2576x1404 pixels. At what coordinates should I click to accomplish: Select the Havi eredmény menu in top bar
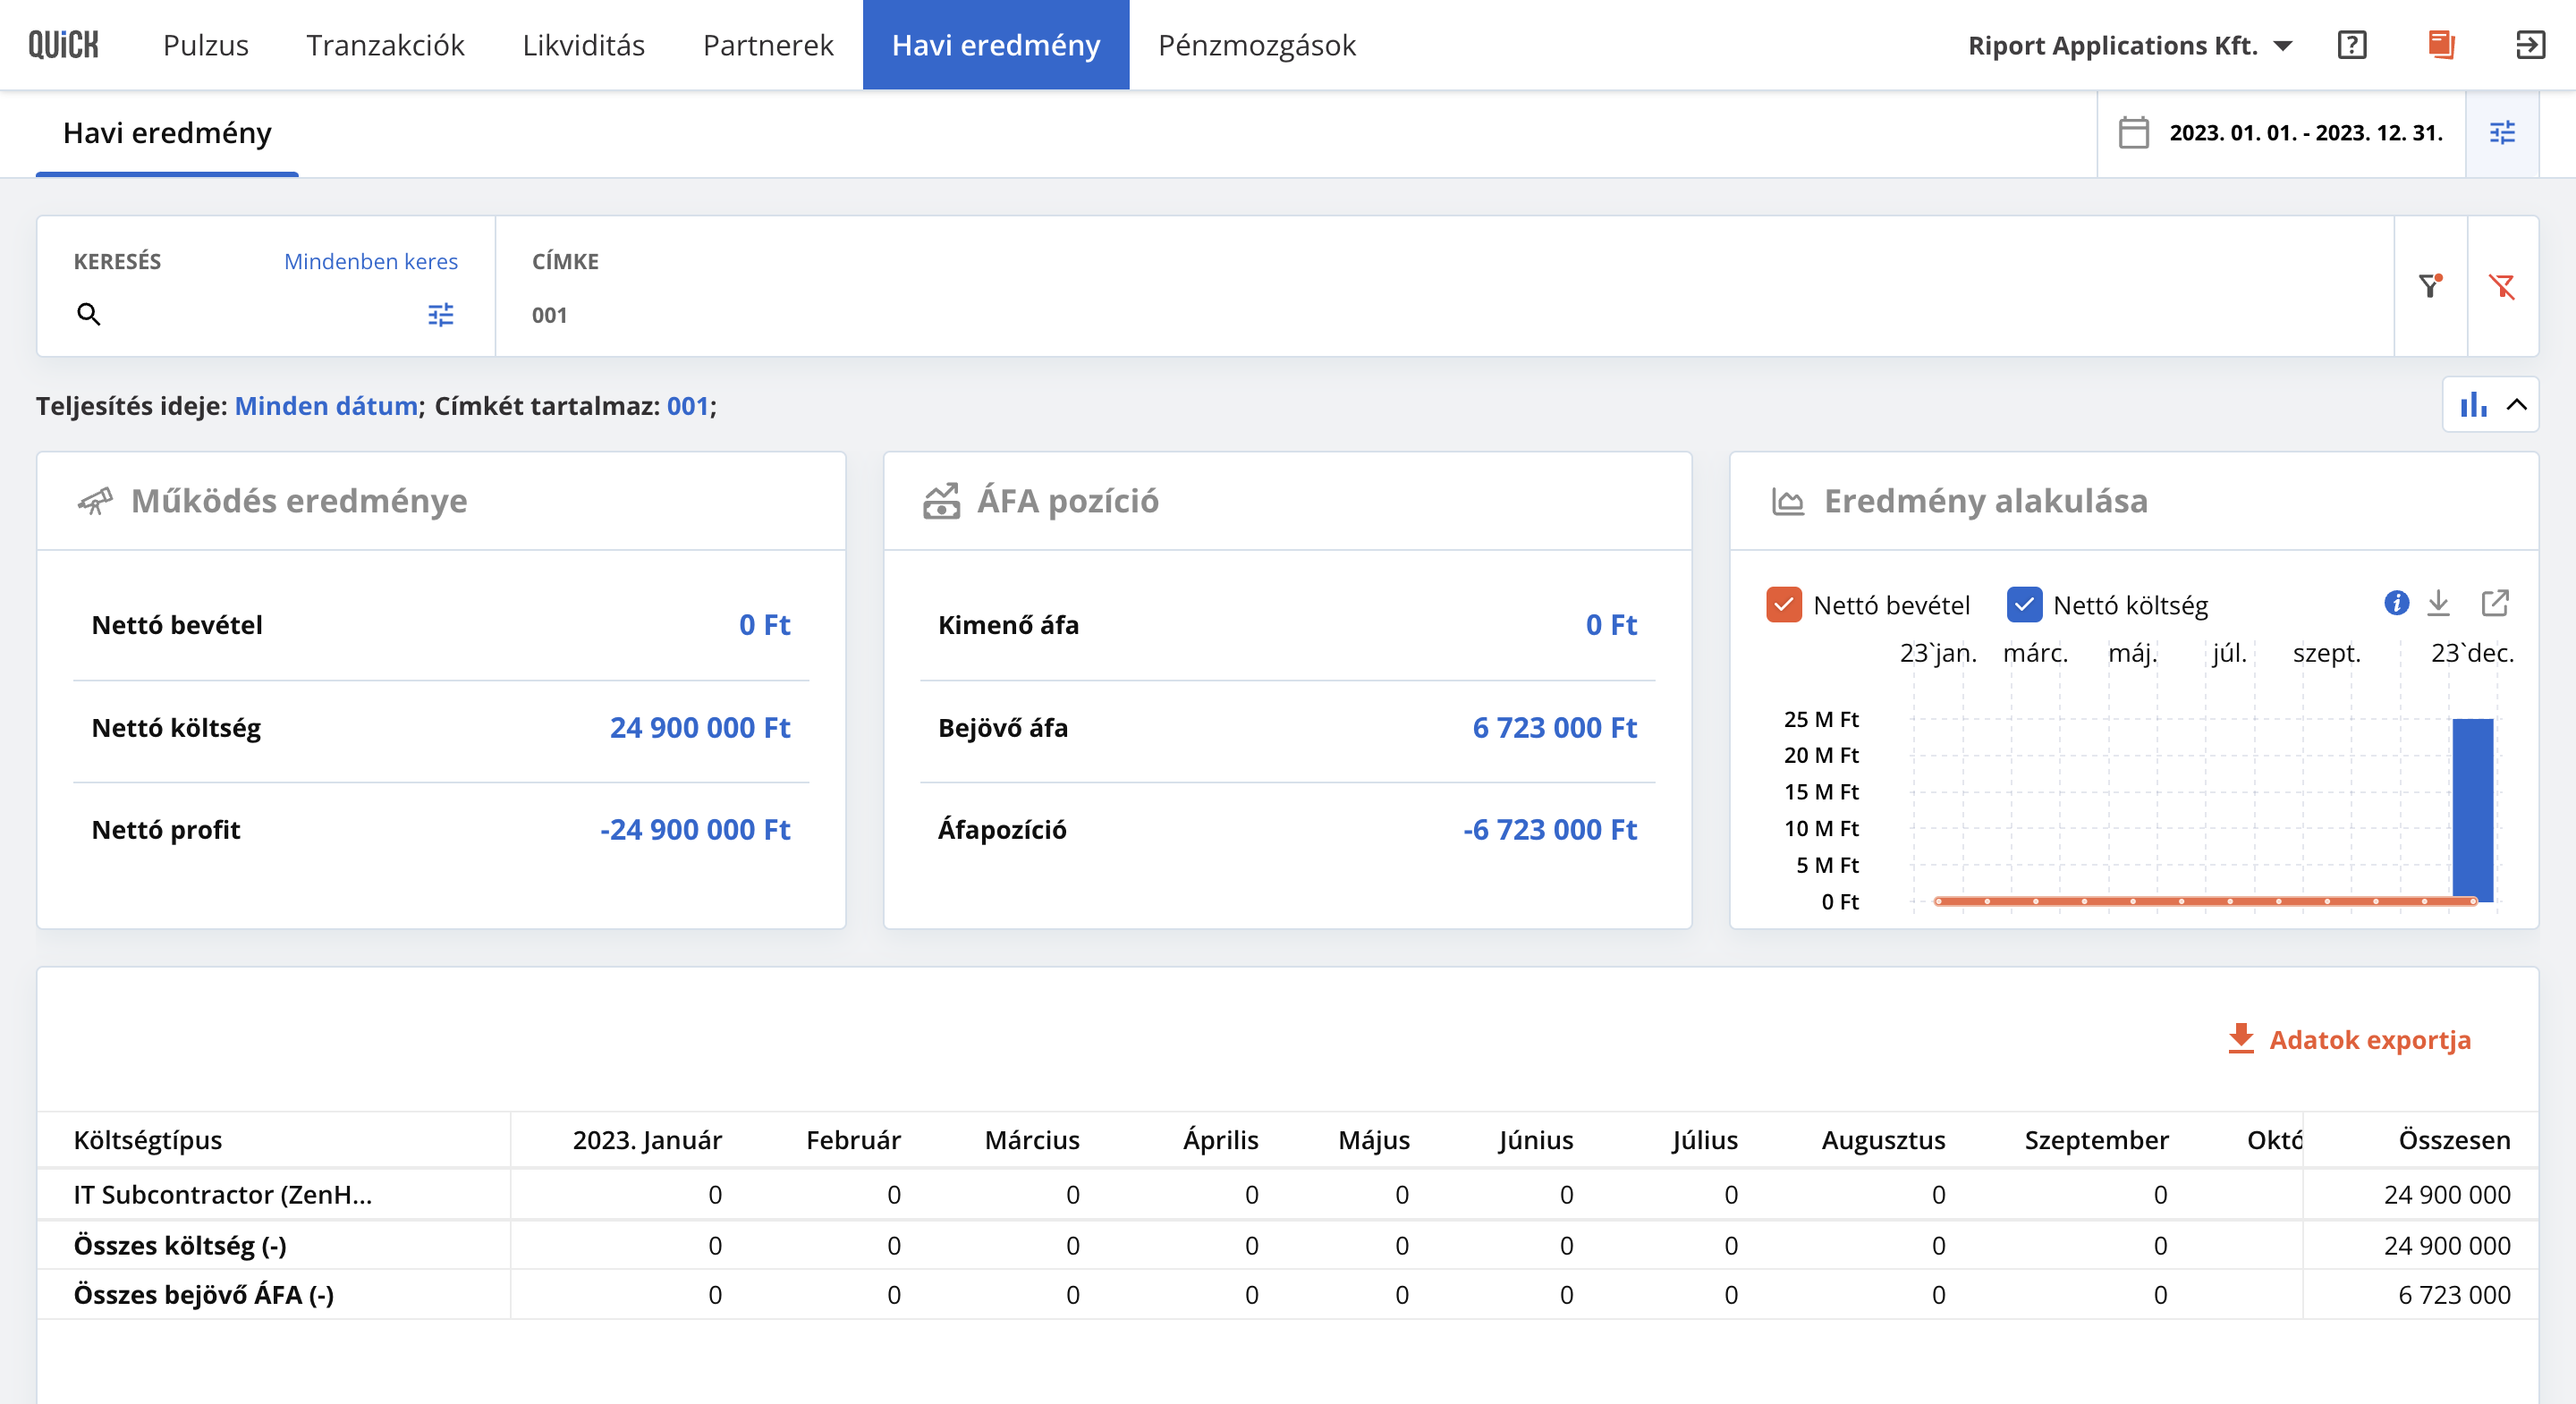996,45
